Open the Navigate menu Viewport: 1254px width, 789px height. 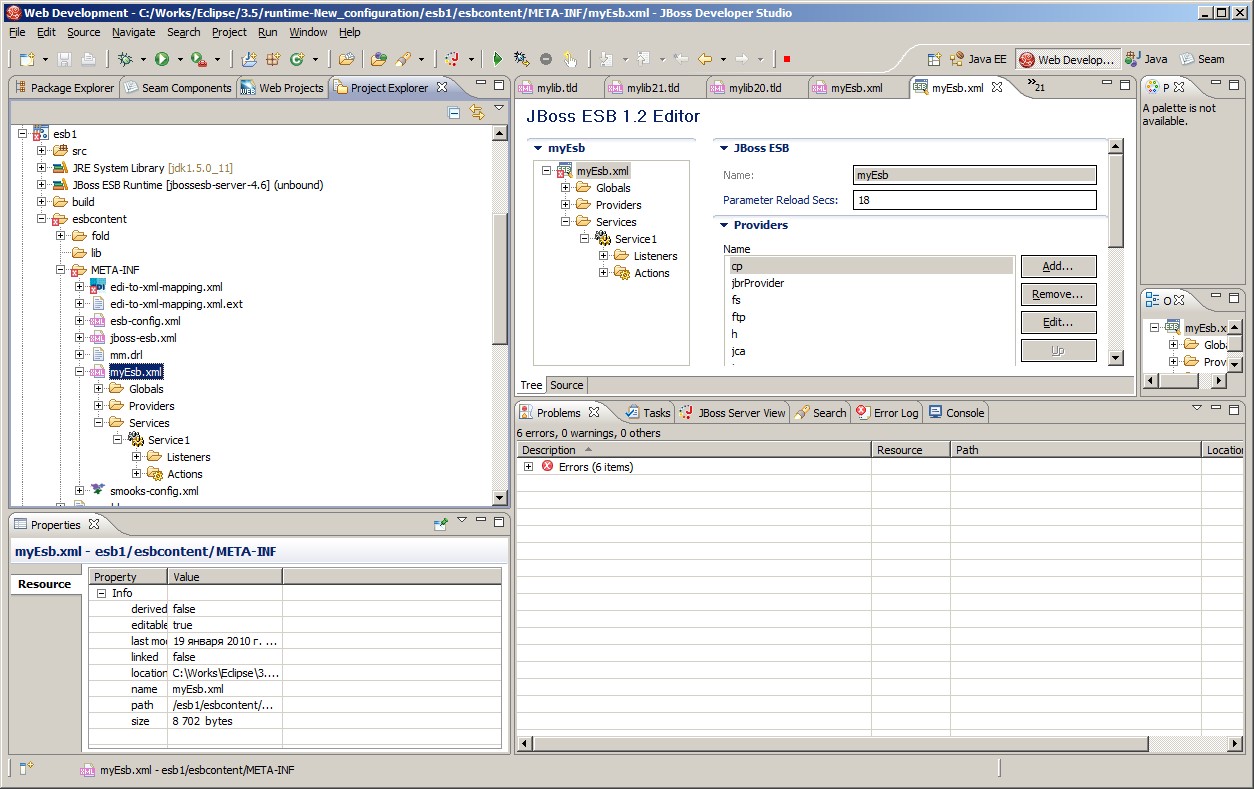point(133,32)
